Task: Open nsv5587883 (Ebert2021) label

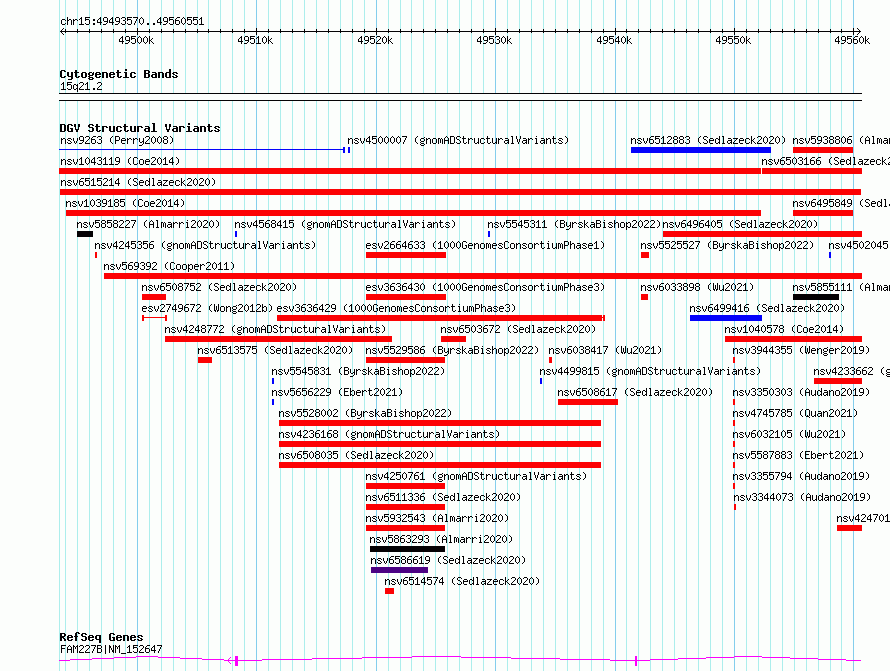Action: [798, 455]
